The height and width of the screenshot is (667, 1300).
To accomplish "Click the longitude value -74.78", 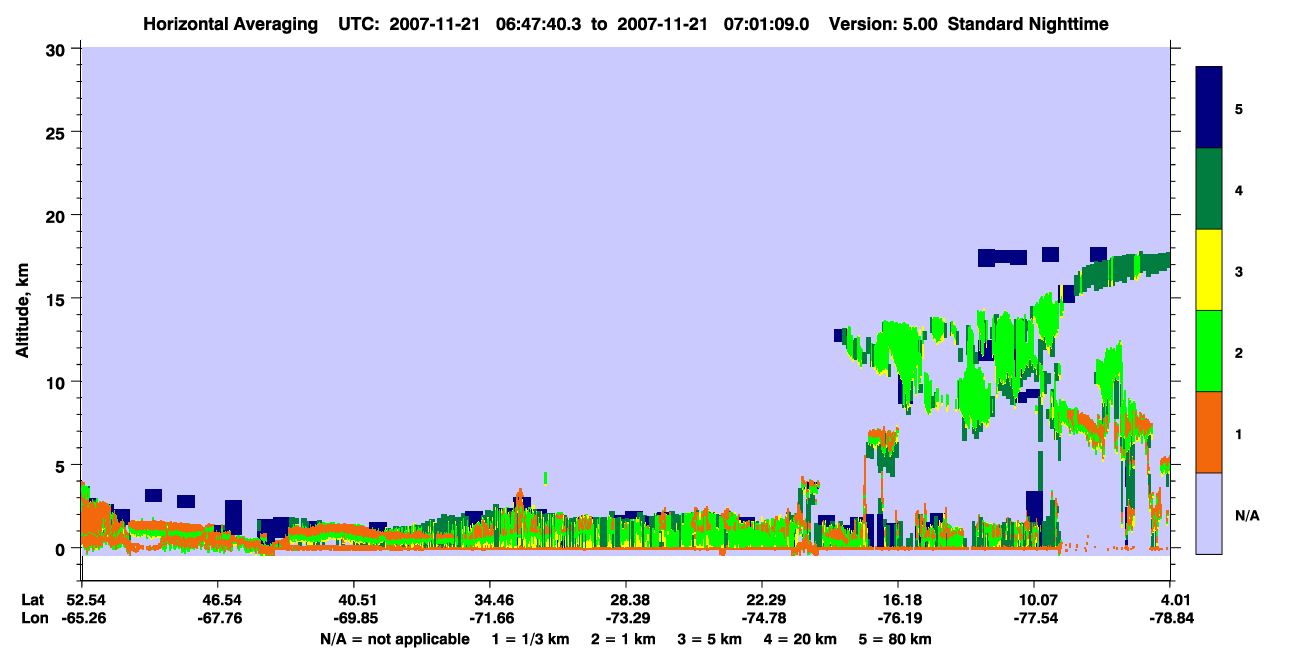I will click(762, 618).
